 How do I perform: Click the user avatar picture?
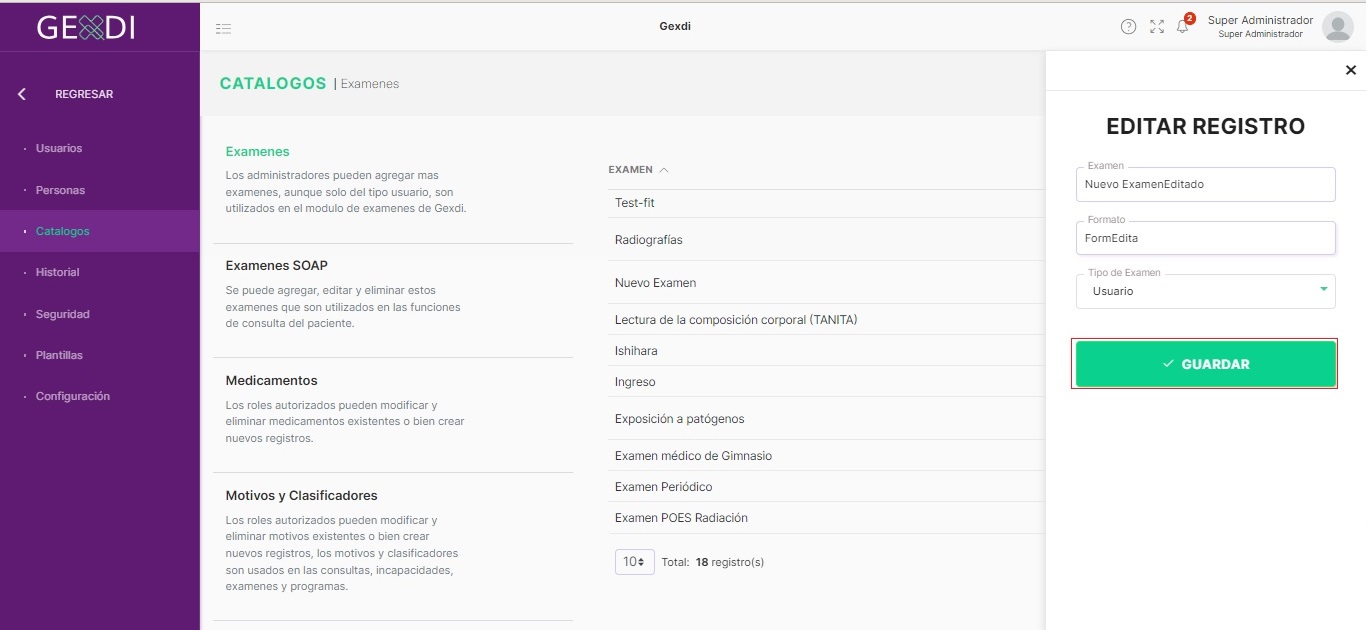click(1337, 27)
